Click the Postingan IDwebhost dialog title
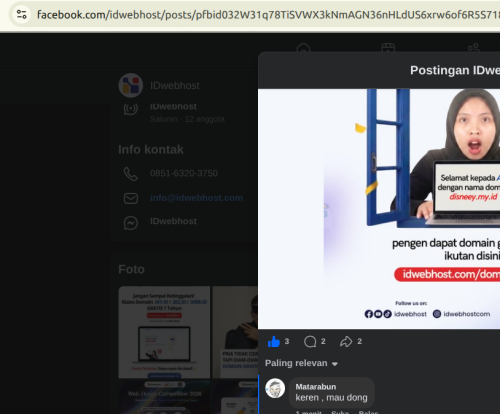Screen dimensions: 500x414 click(x=455, y=70)
